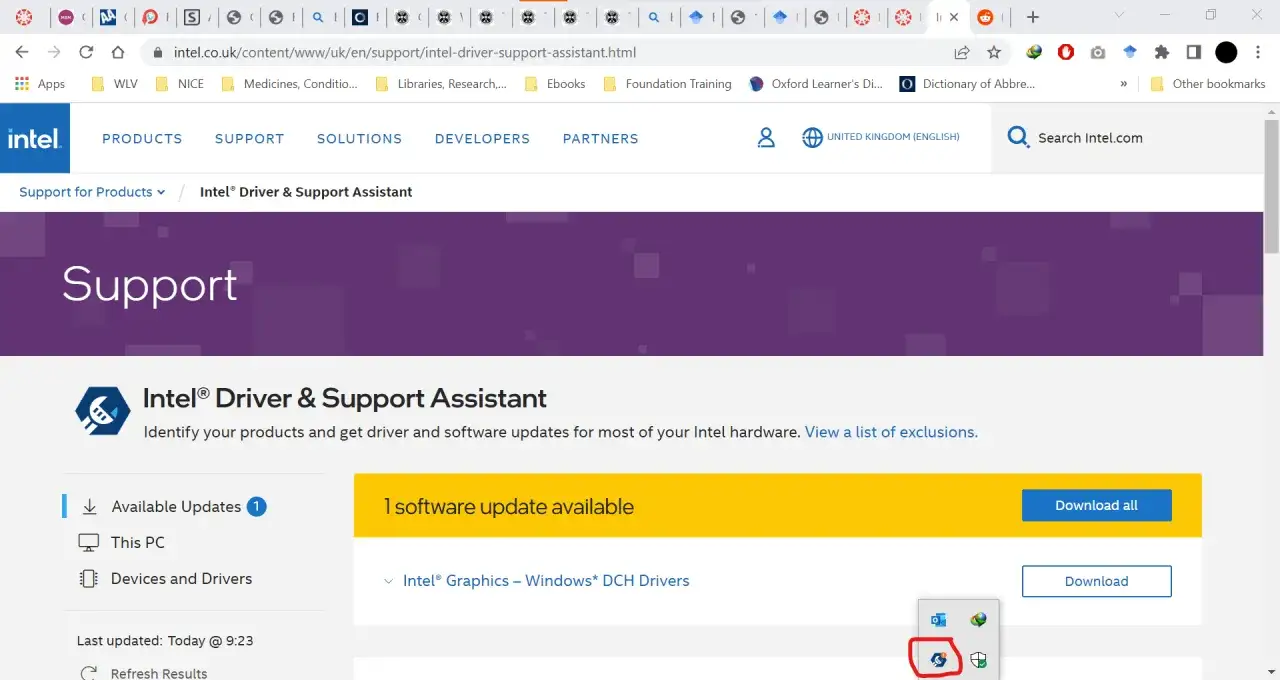1280x680 pixels.
Task: Select the SOLUTIONS menu item
Action: [359, 138]
